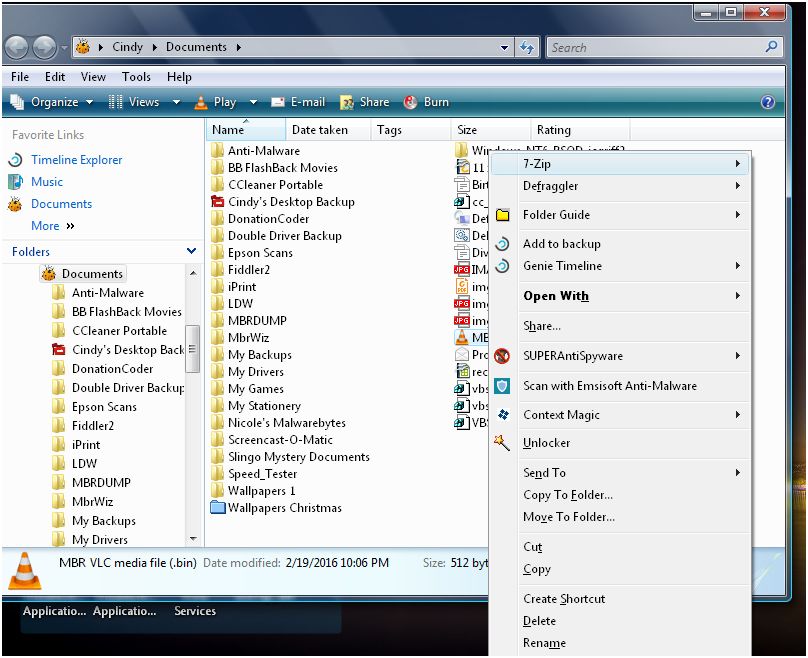
Task: Open the File menu
Action: 20,77
